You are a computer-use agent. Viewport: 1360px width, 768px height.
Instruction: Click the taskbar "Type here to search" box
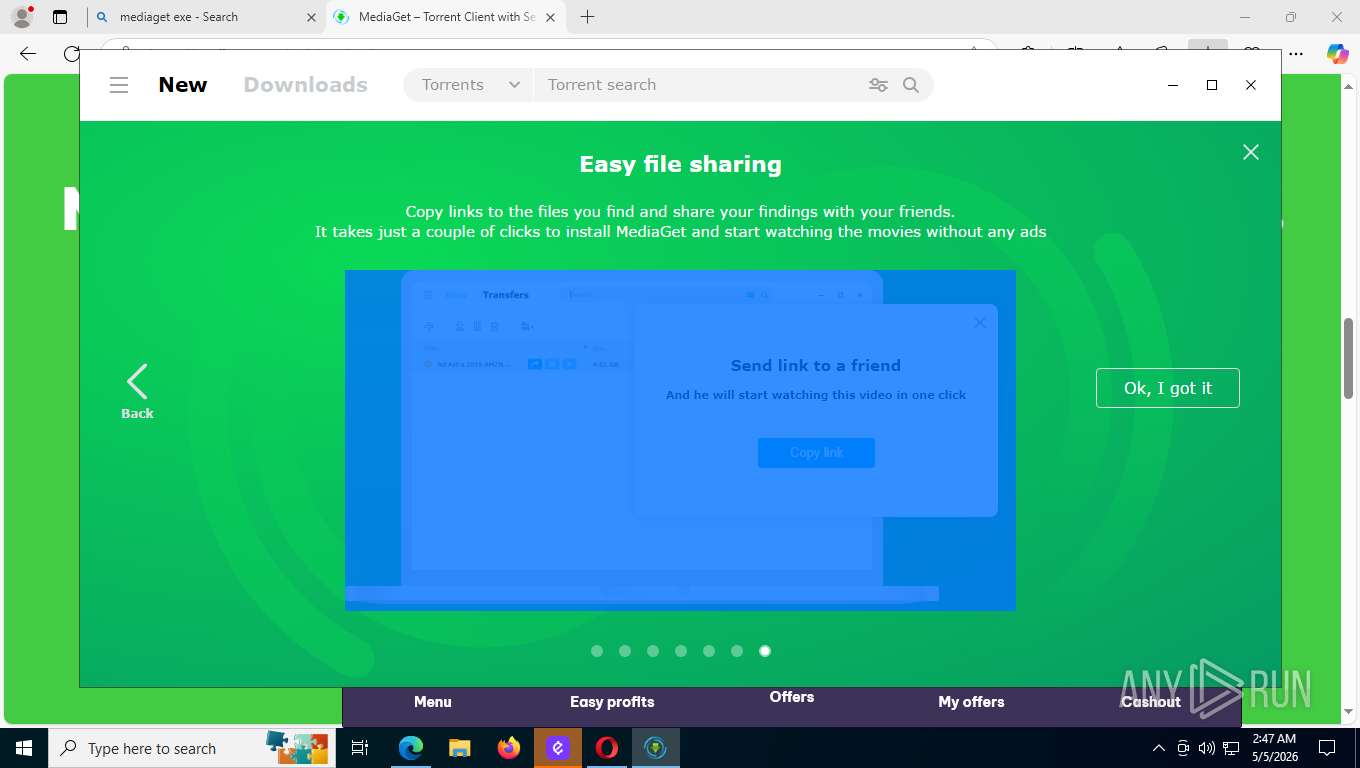click(x=192, y=748)
